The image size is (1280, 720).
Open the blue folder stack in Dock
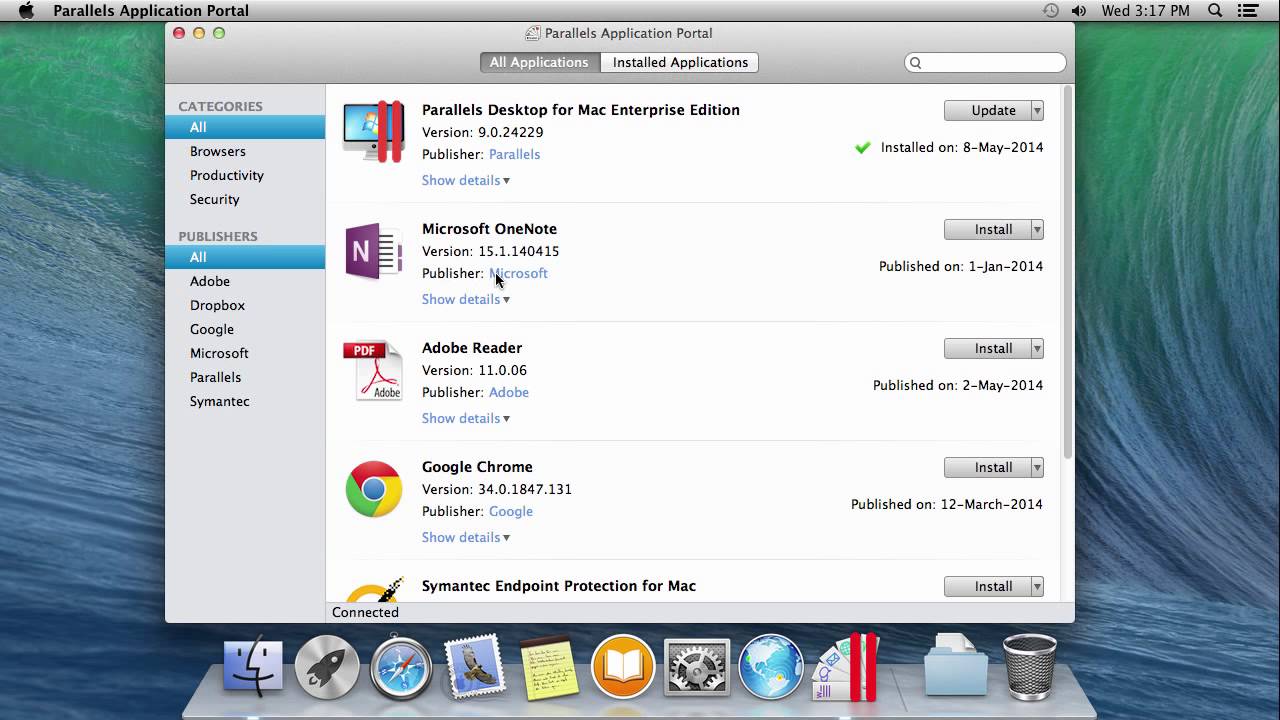point(956,664)
